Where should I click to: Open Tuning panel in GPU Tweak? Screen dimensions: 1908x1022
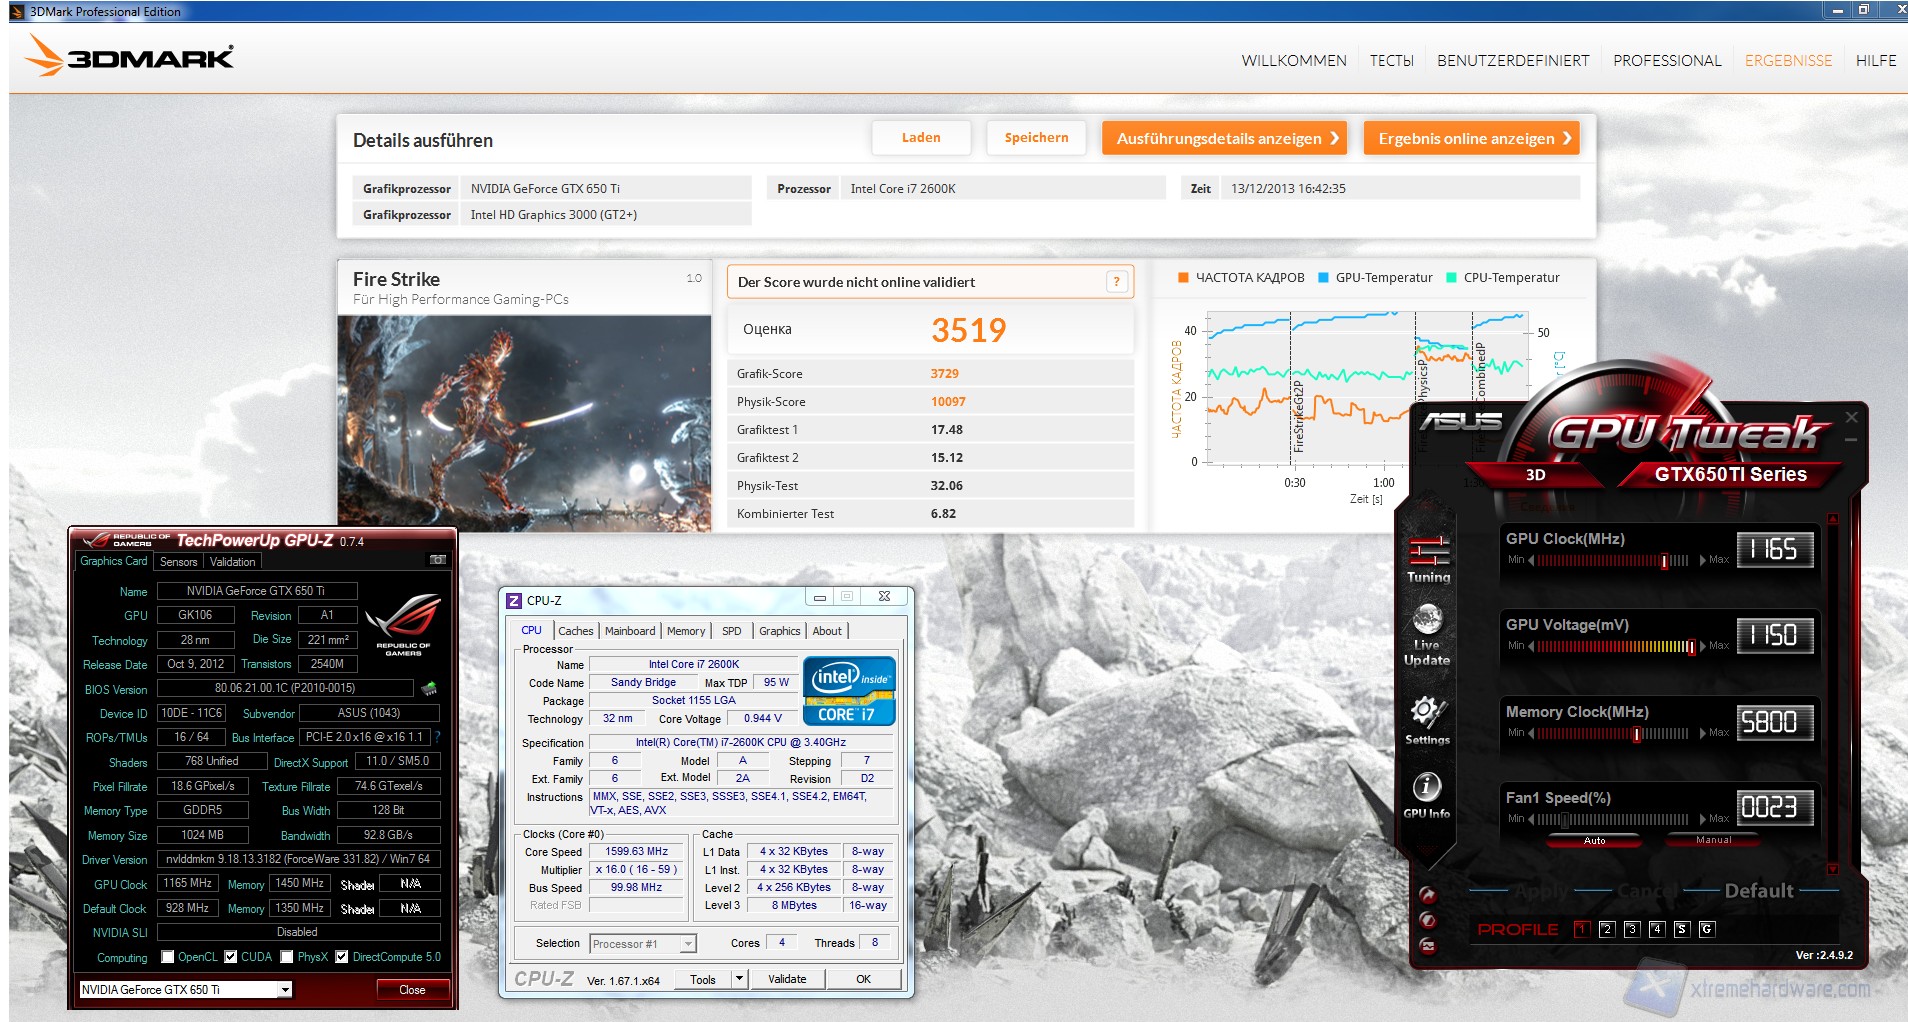(x=1428, y=553)
